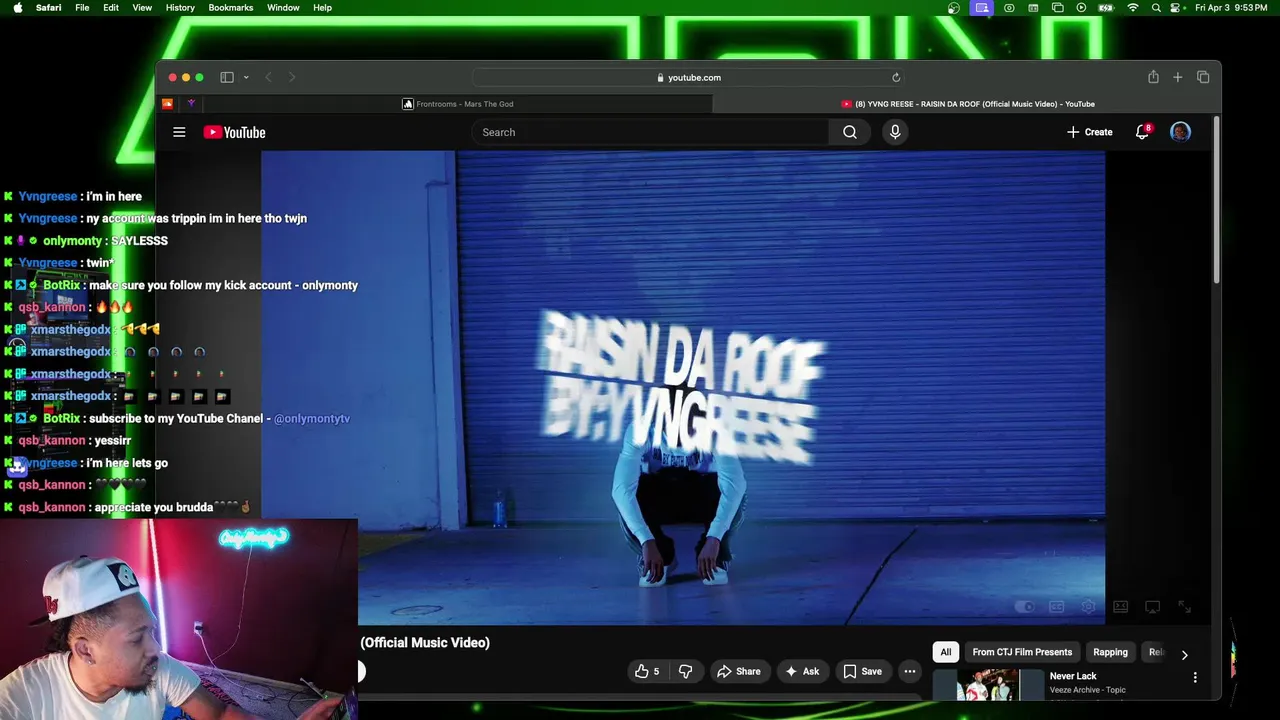Open the Apple menu
The width and height of the screenshot is (1280, 720).
coord(17,8)
